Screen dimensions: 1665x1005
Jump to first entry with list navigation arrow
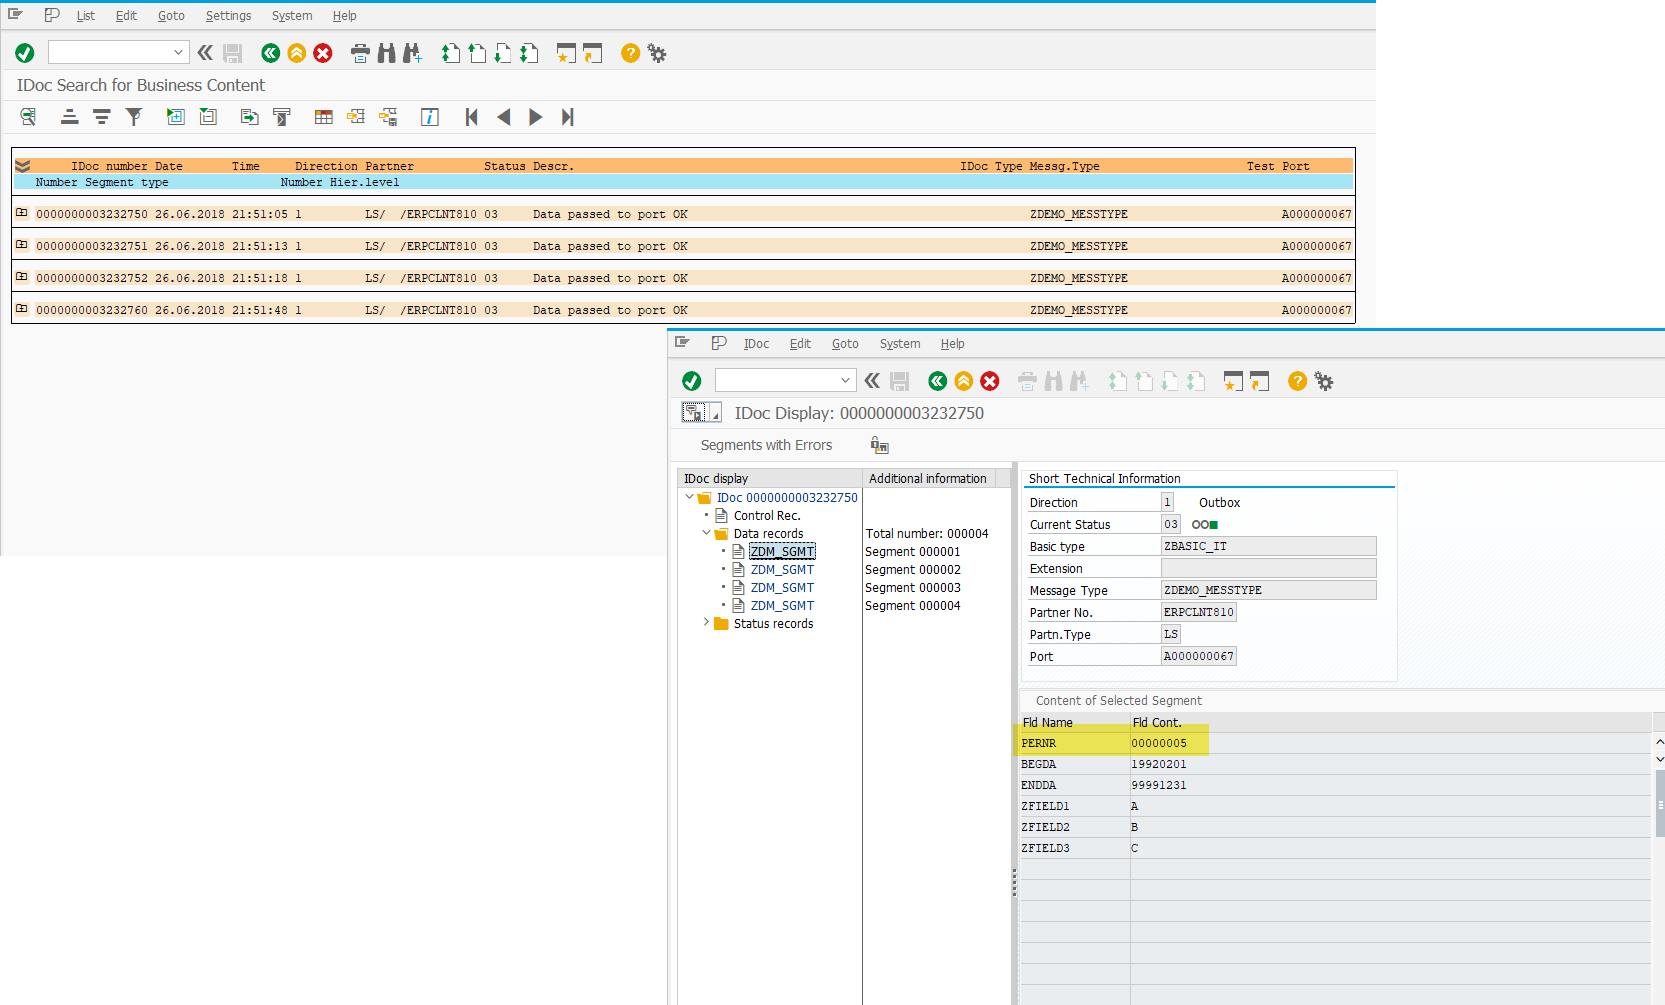click(471, 117)
